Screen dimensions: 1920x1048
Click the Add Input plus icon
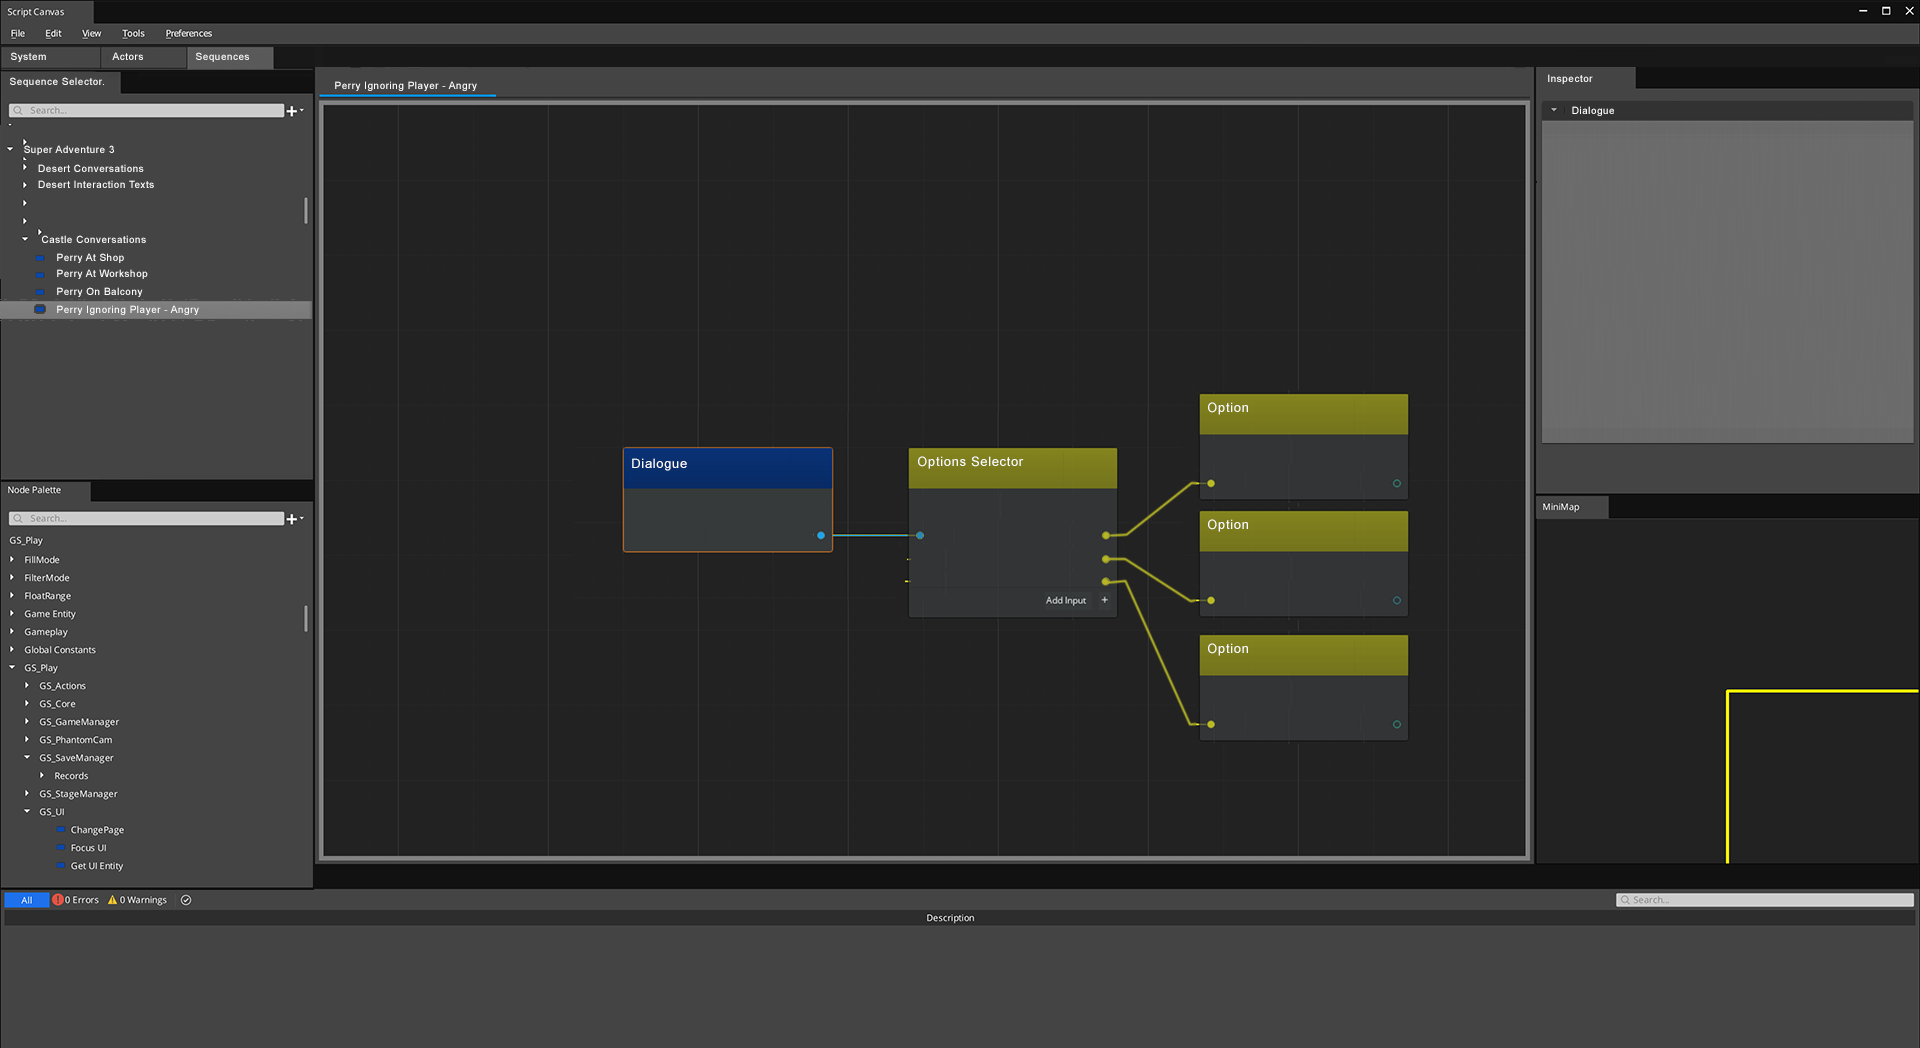coord(1104,601)
